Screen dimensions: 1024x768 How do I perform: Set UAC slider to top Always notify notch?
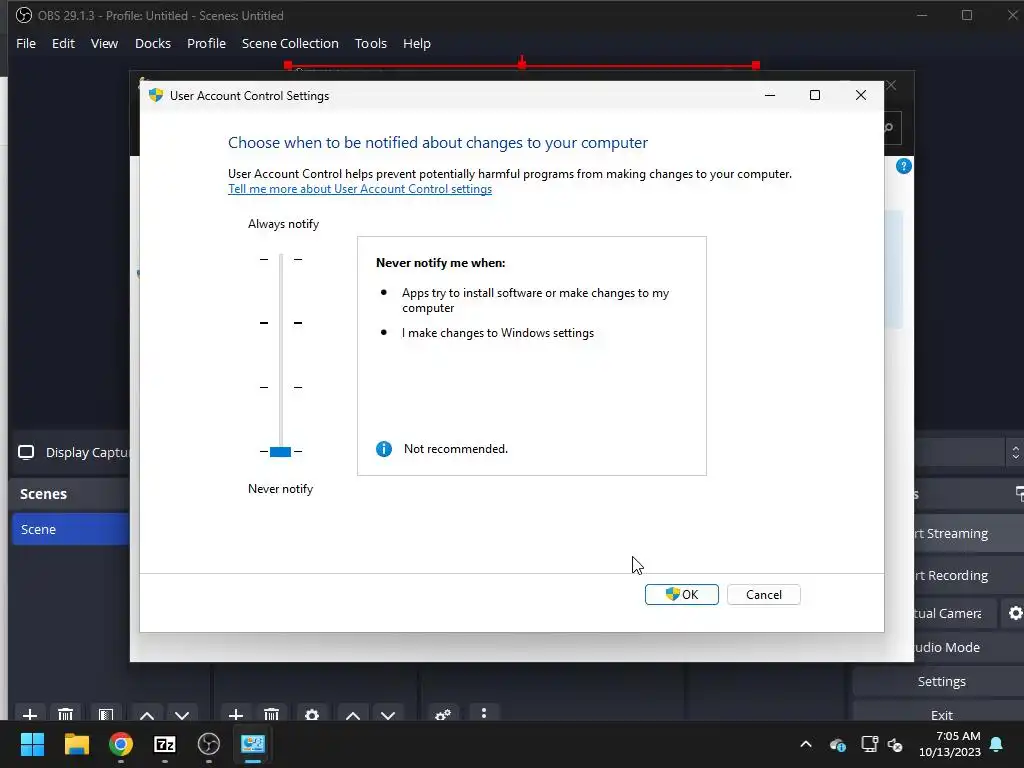click(281, 259)
